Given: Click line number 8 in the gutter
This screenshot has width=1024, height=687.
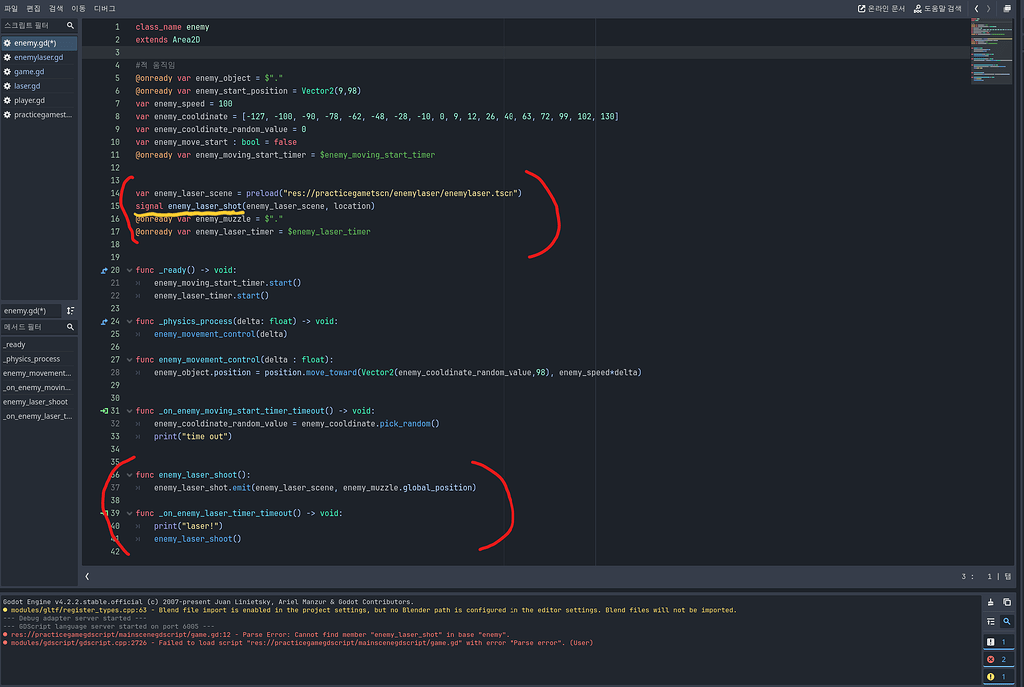Looking at the screenshot, I should [118, 117].
